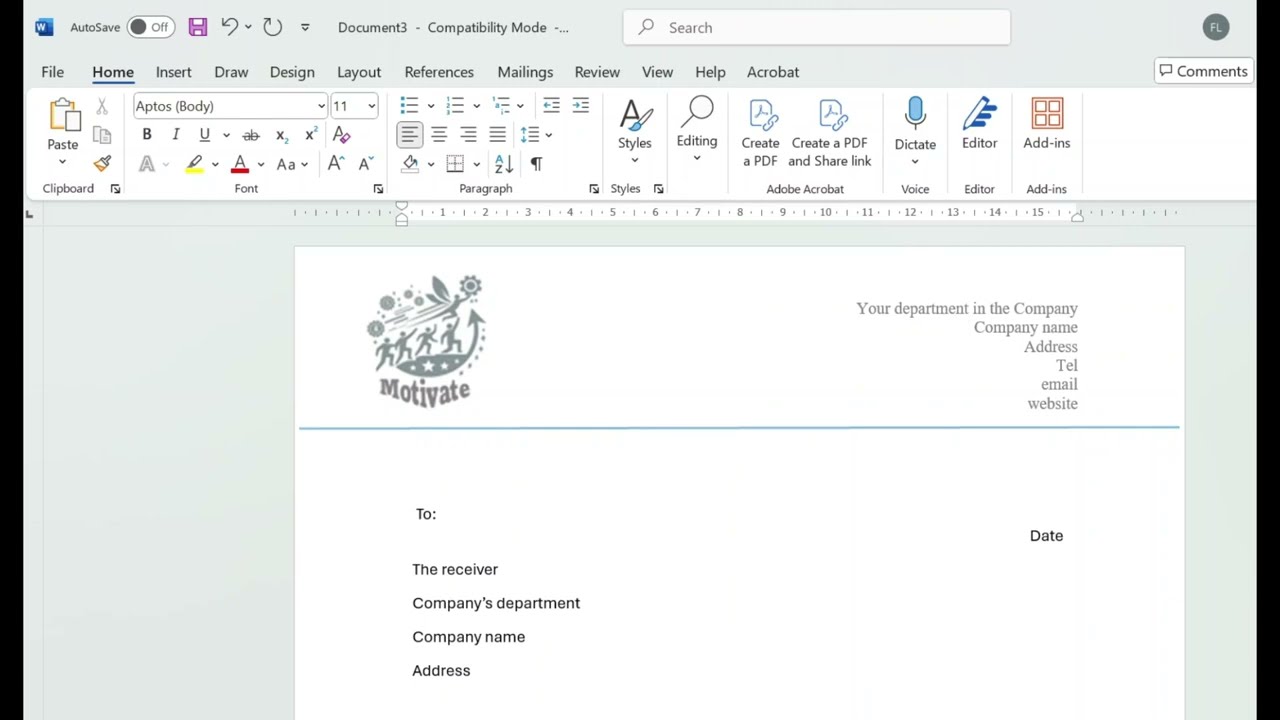
Task: Click the Save icon in title bar
Action: click(x=198, y=27)
